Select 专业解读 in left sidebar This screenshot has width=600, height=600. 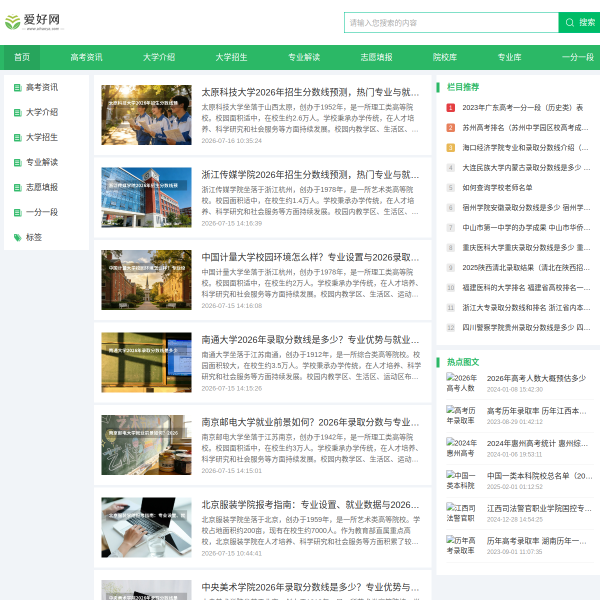click(42, 163)
